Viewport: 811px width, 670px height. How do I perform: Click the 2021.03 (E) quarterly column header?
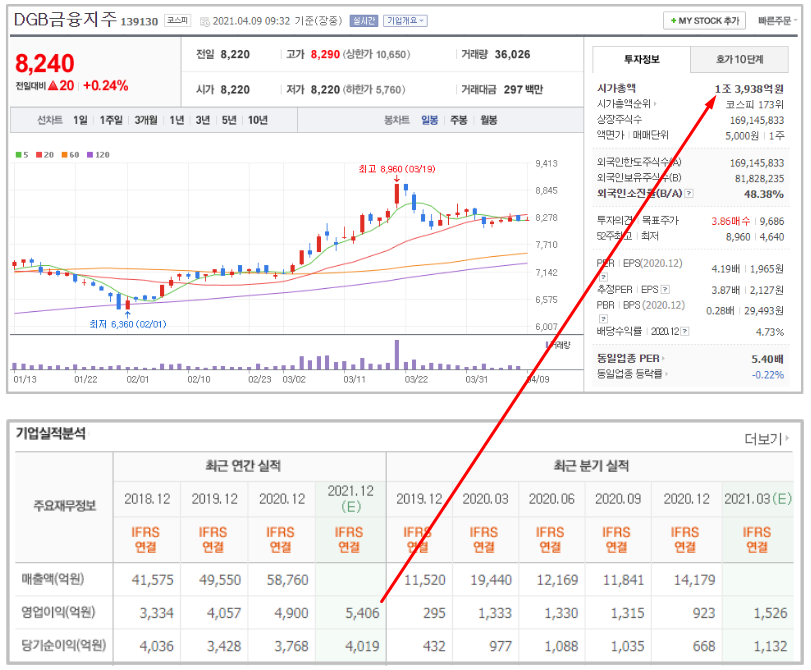tap(758, 499)
